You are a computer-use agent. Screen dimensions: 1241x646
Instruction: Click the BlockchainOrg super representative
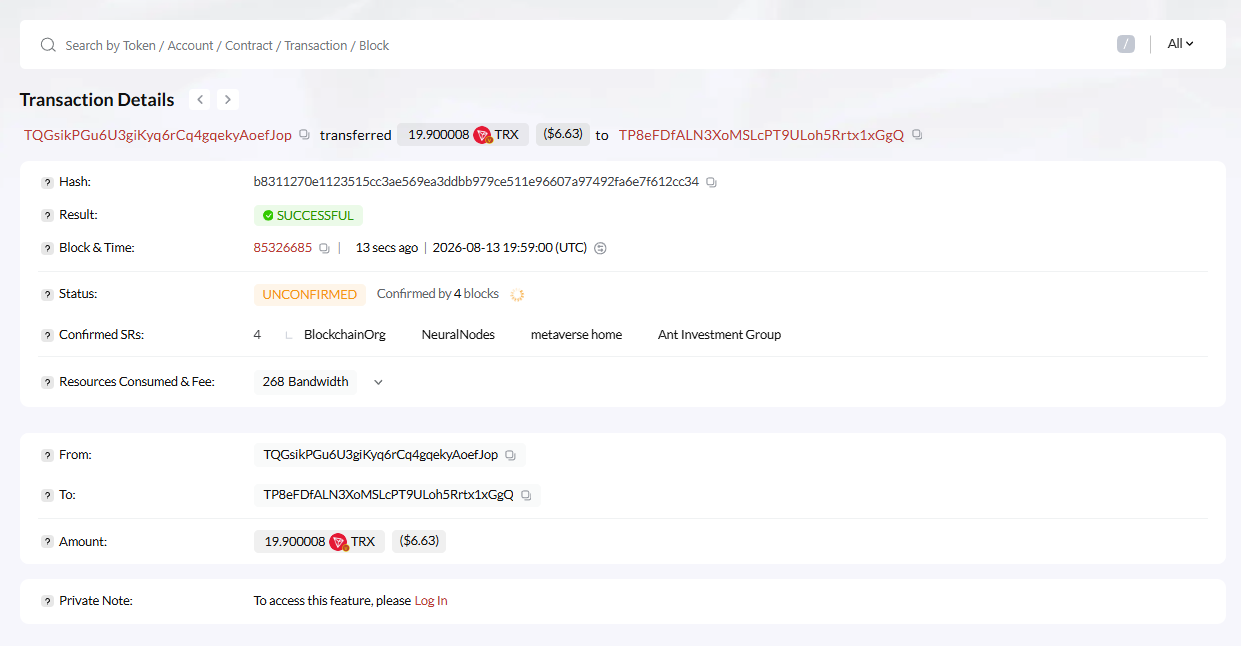[345, 335]
